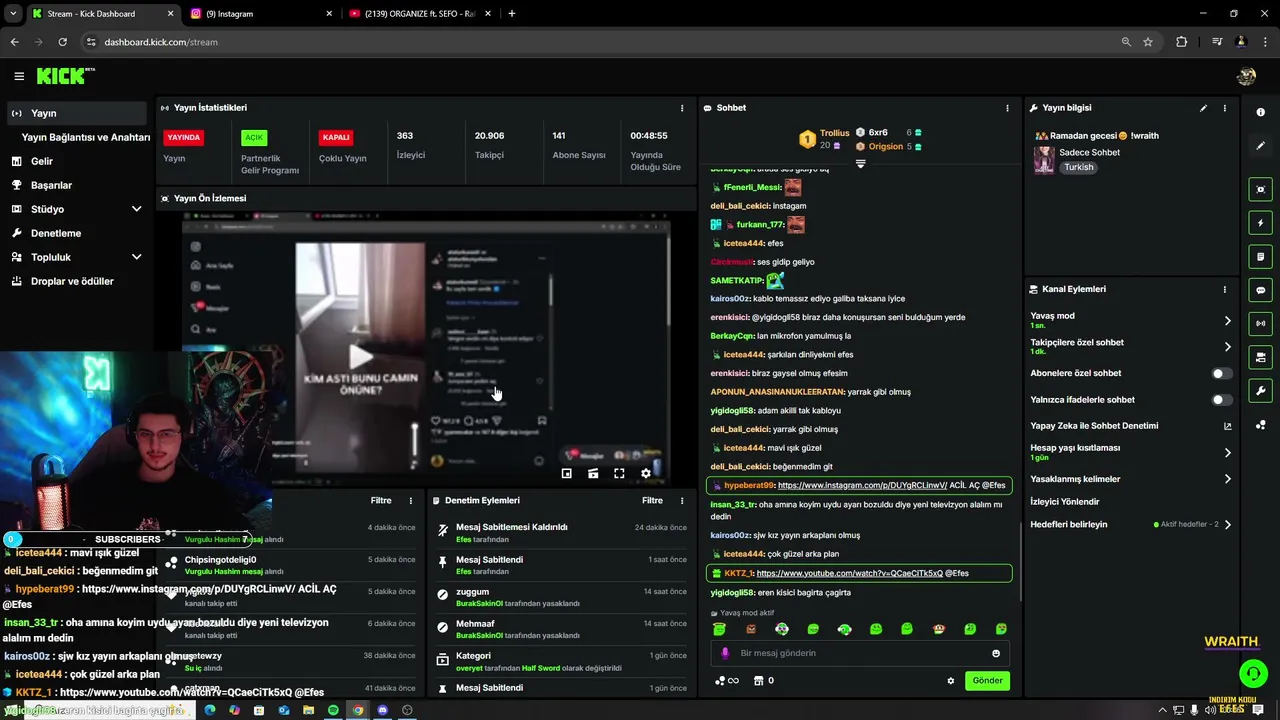Click the purple microphone icon in chat input
Viewport: 1280px width, 720px height.
(x=725, y=653)
